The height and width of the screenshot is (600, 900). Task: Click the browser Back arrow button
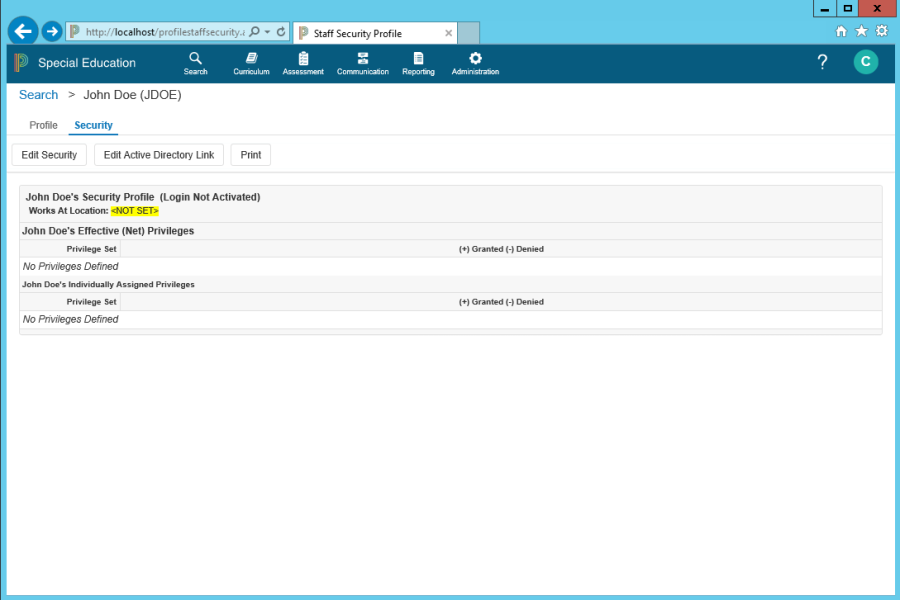pyautogui.click(x=23, y=31)
